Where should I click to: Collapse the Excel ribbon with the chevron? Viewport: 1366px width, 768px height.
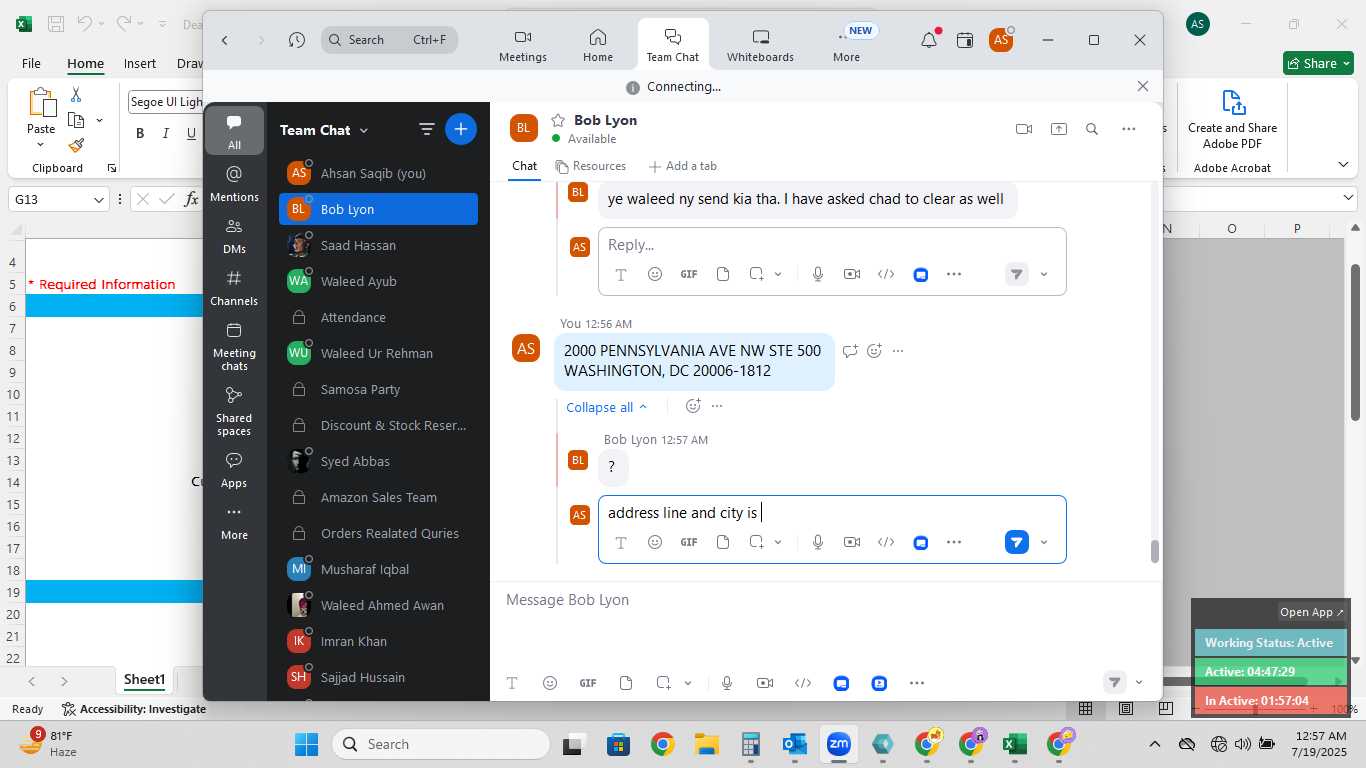pos(1342,164)
